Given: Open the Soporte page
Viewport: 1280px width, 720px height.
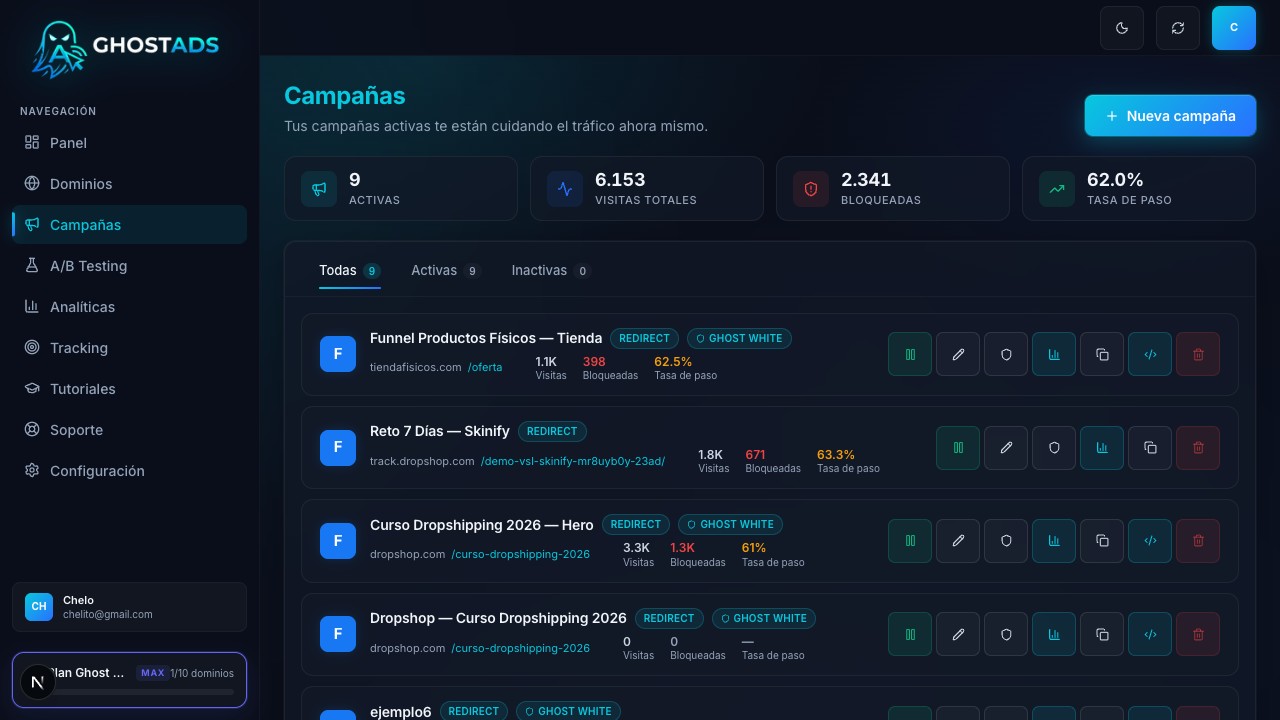Looking at the screenshot, I should (129, 430).
